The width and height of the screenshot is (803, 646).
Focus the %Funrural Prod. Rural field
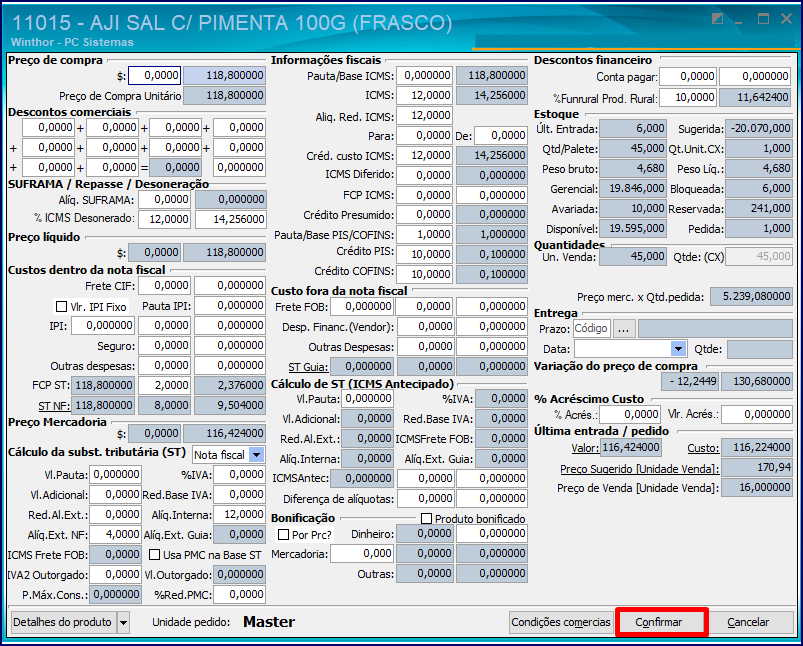(x=688, y=97)
